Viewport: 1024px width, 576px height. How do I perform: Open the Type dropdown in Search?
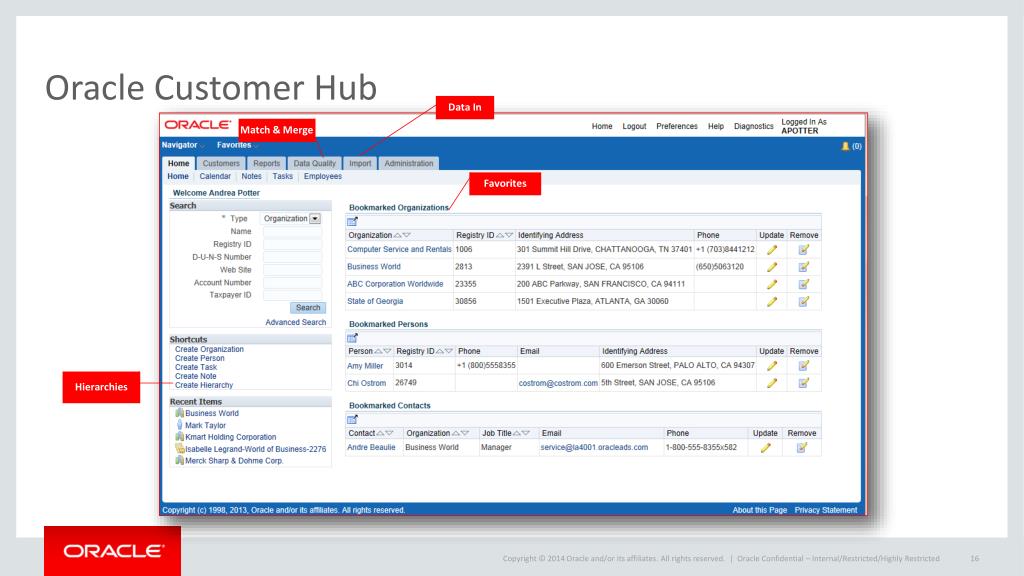pos(315,219)
